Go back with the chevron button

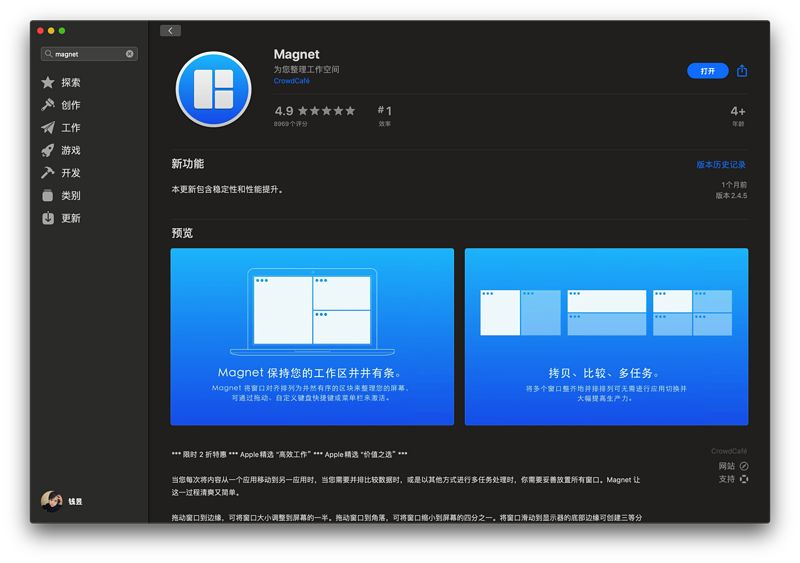pos(170,31)
